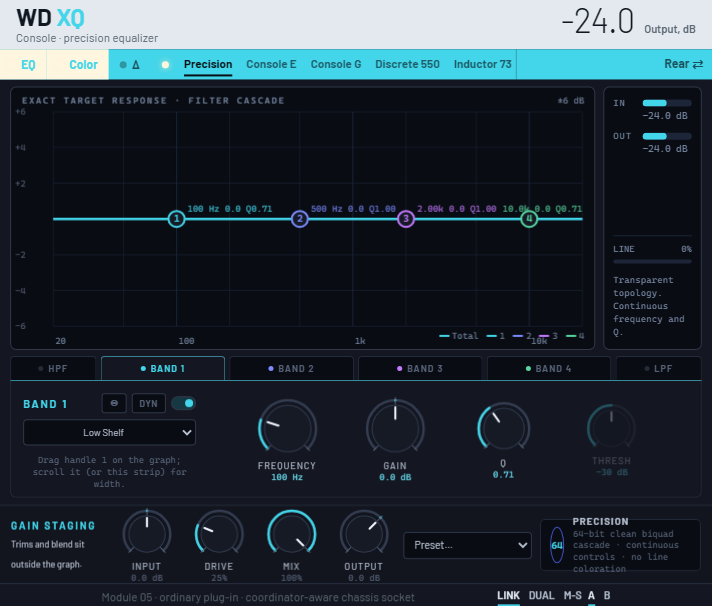The height and width of the screenshot is (606, 712).
Task: Click the Band 1 Q knob
Action: click(x=503, y=428)
